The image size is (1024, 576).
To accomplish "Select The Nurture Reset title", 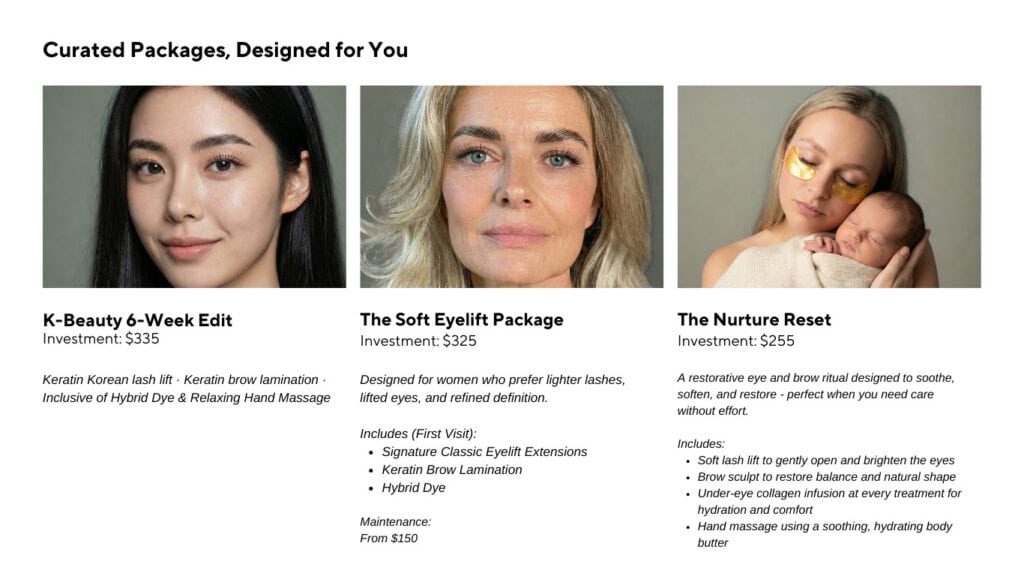I will pyautogui.click(x=754, y=320).
